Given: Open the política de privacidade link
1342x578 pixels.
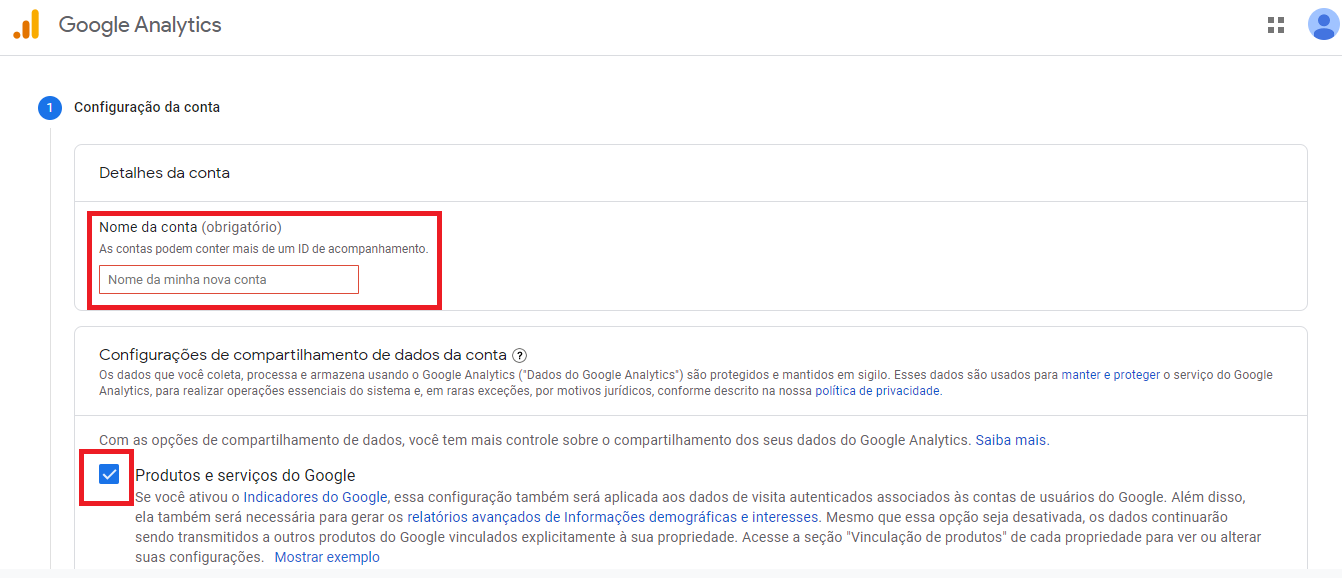Looking at the screenshot, I should pyautogui.click(x=878, y=391).
